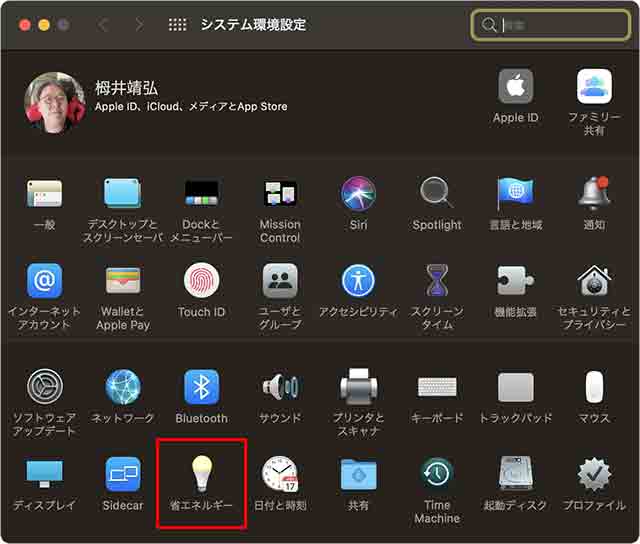Viewport: 640px width, 544px height.
Task: Click the search field in toolbar
Action: [x=550, y=25]
